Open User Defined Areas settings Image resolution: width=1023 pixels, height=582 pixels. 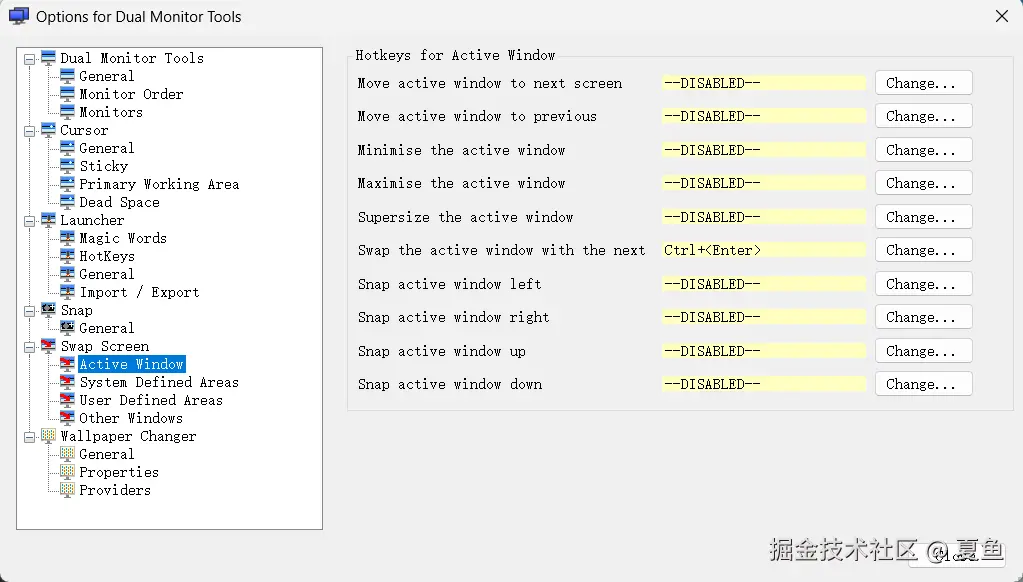pos(151,400)
